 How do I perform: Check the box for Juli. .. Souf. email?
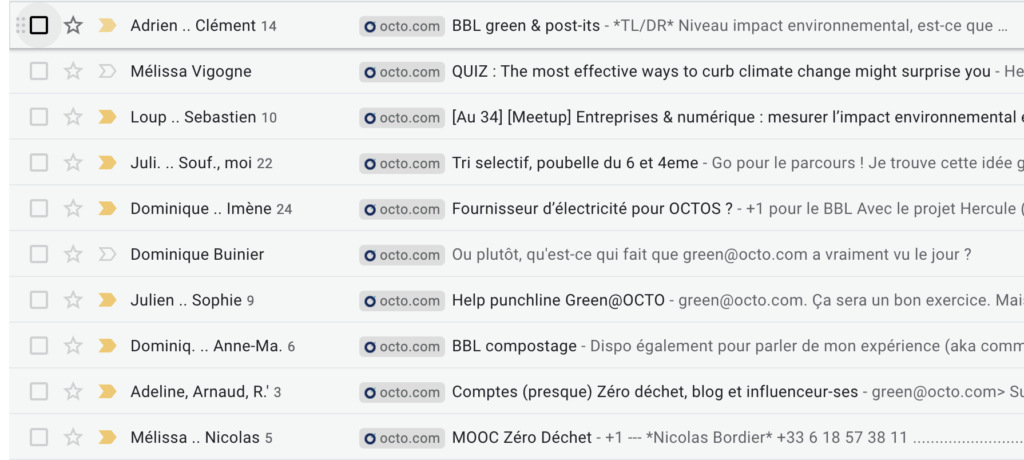[x=39, y=163]
